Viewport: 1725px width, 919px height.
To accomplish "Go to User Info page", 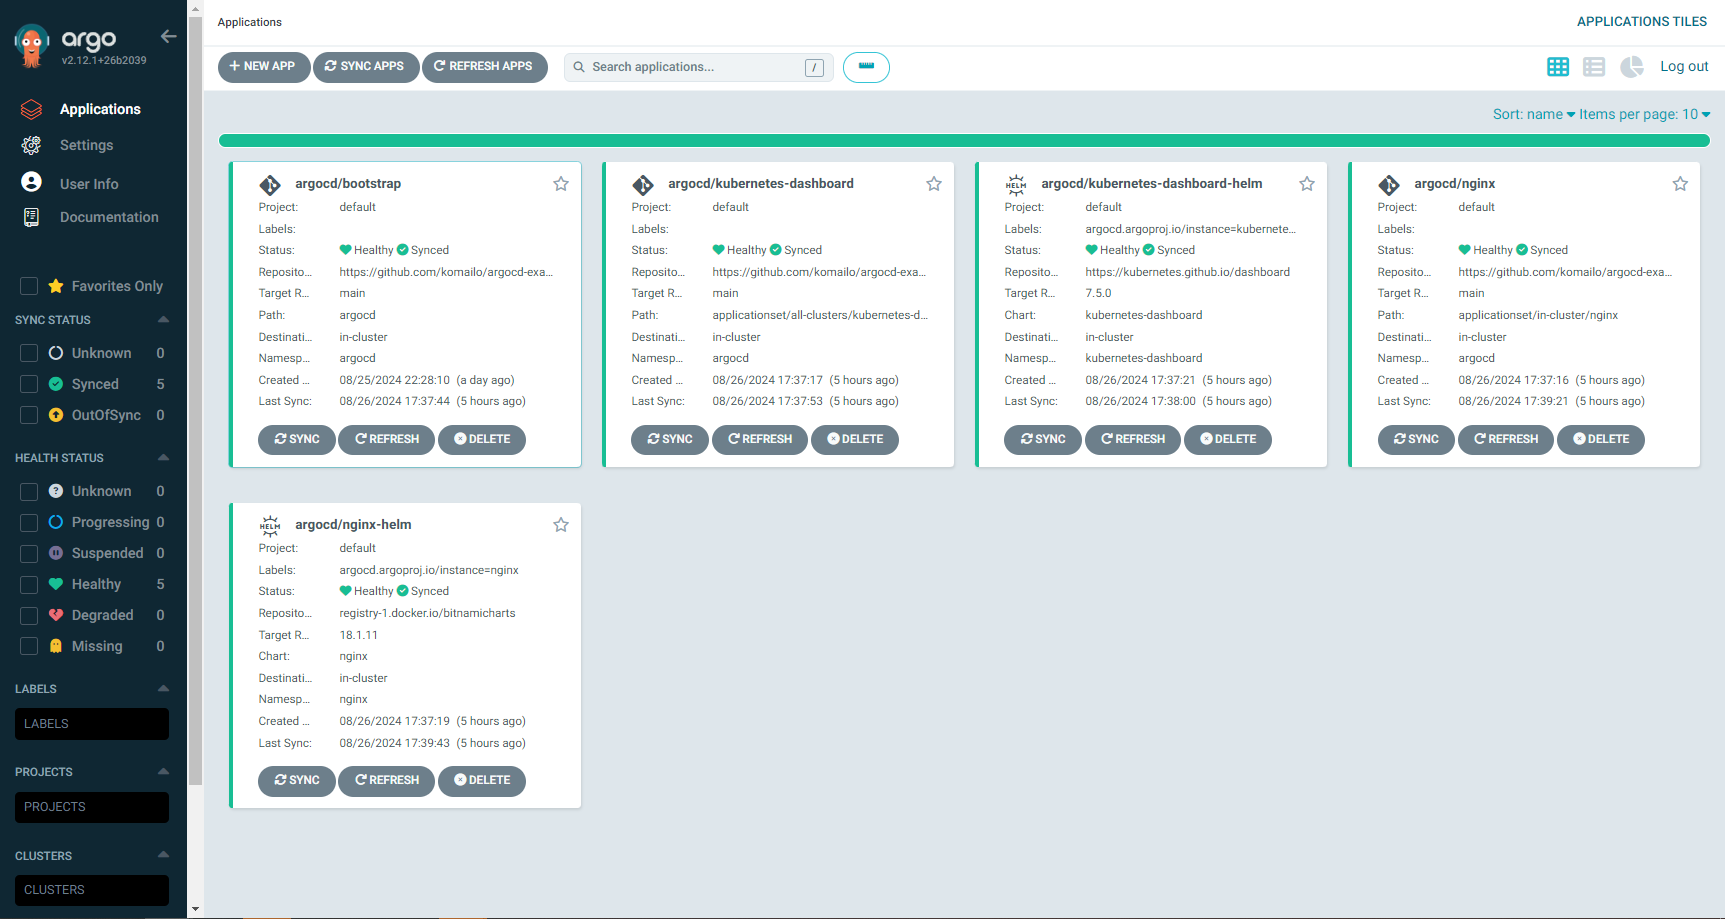I will pos(88,184).
